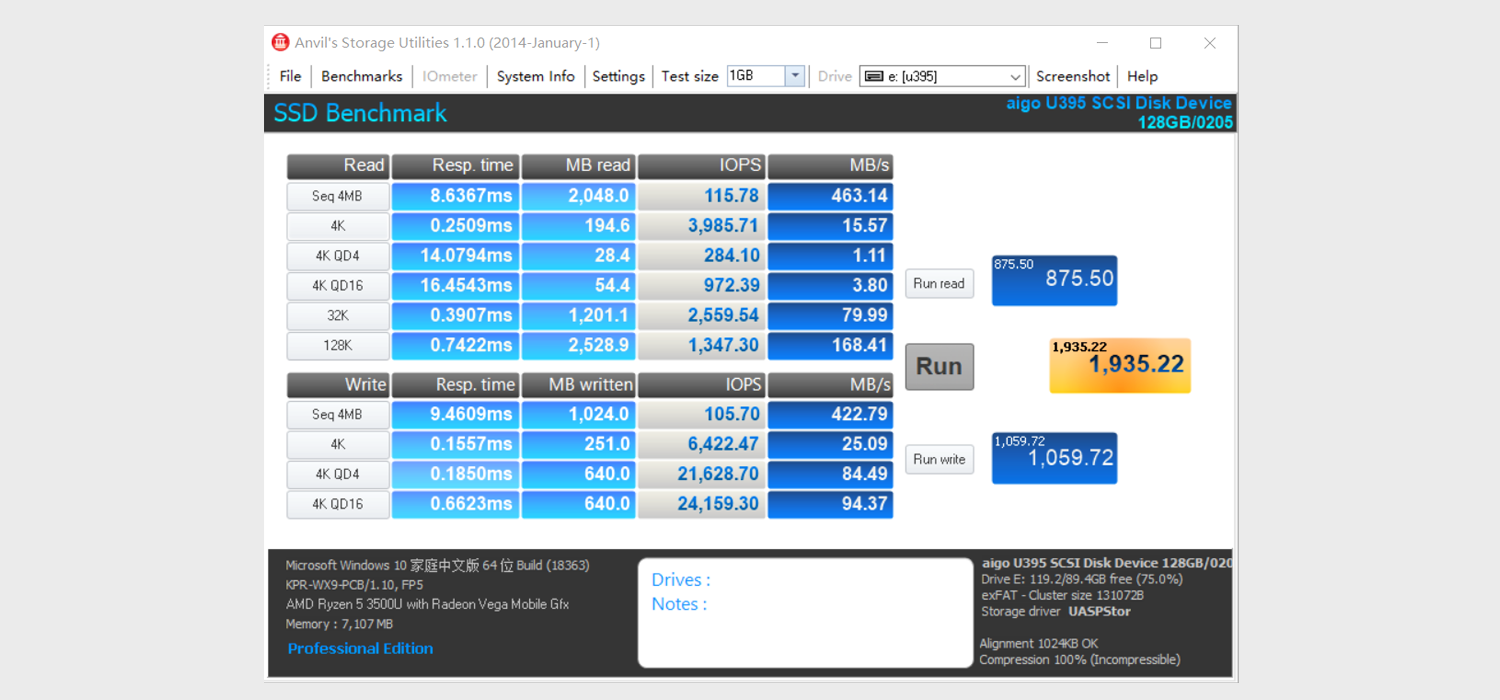The image size is (1500, 700).
Task: Select the 3,985.71 IOPS cell
Action: pos(701,226)
